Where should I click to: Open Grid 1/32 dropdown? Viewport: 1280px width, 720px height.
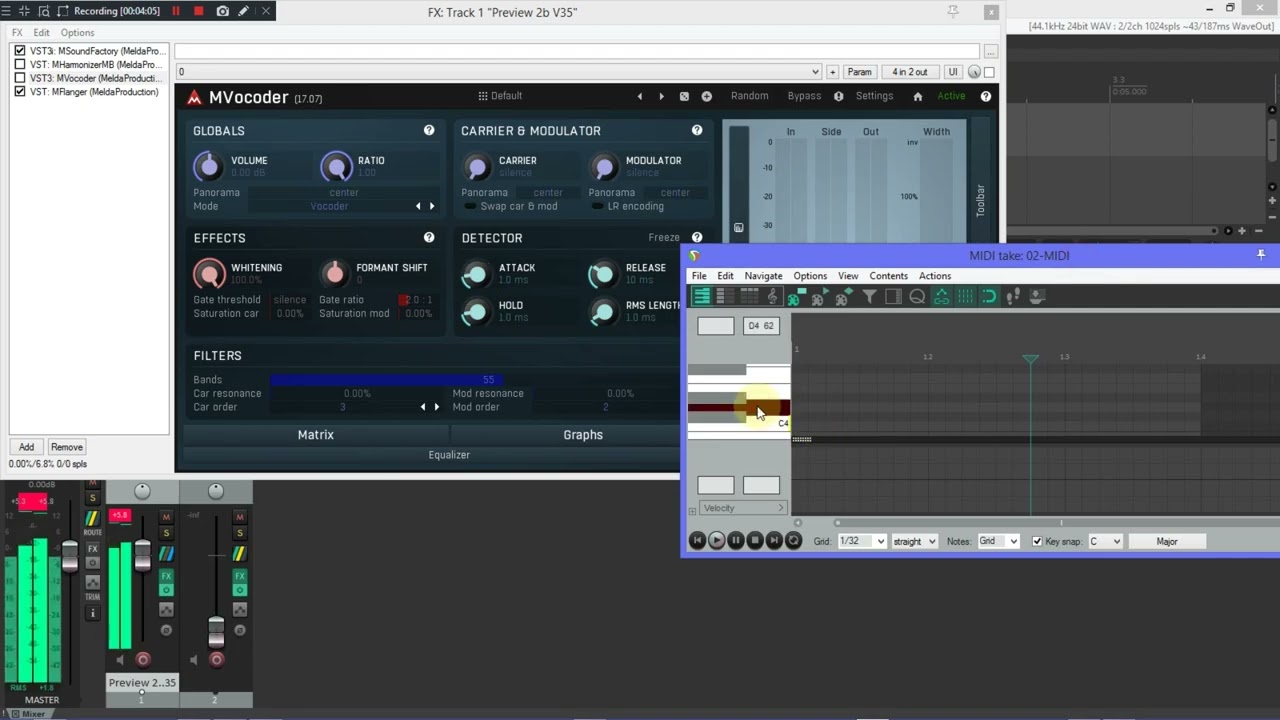point(862,541)
